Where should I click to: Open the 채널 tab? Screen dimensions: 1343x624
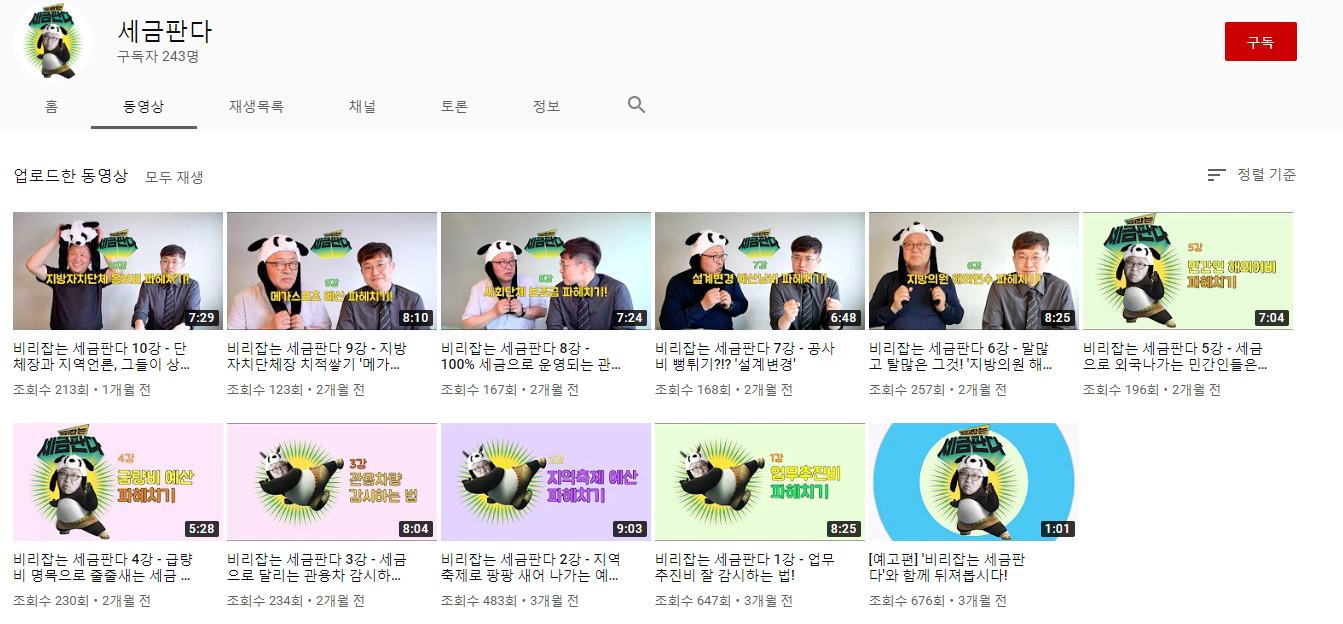click(x=362, y=106)
